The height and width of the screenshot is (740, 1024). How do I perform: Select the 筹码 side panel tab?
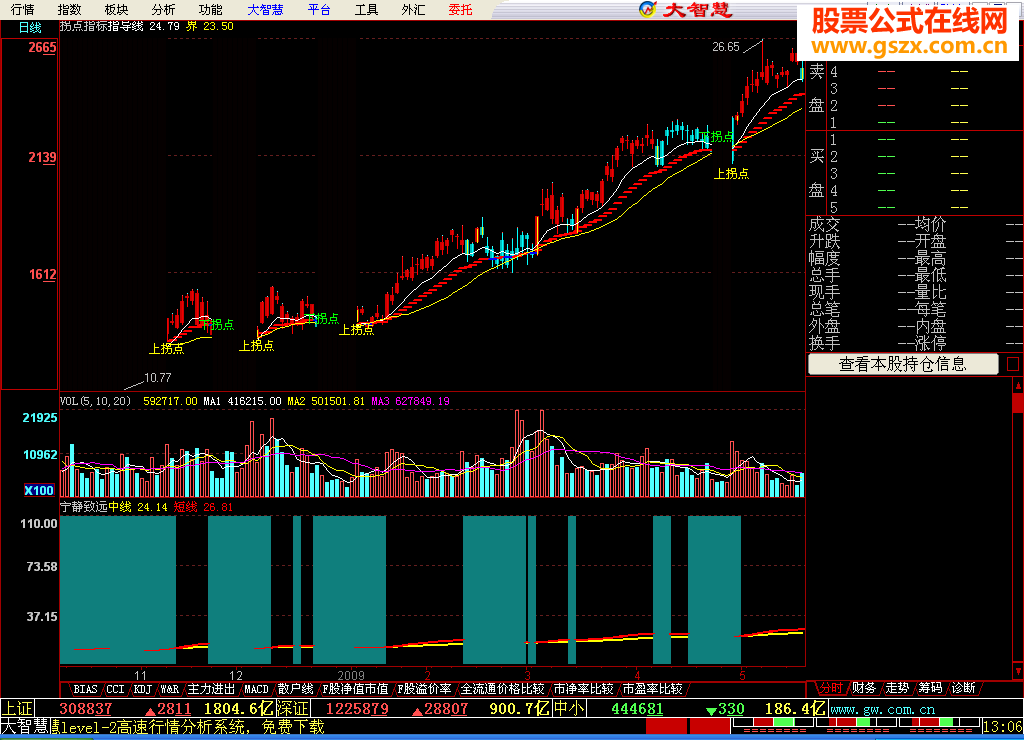(931, 688)
